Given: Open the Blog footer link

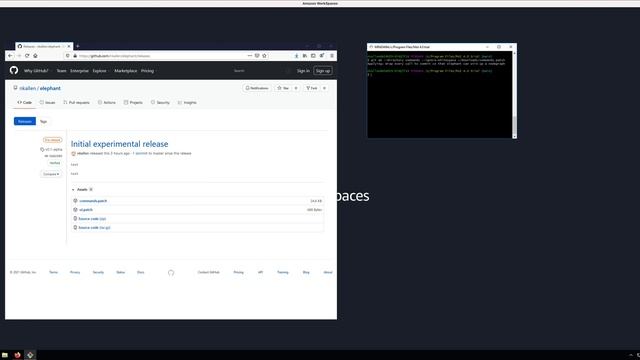Looking at the screenshot, I should [306, 272].
